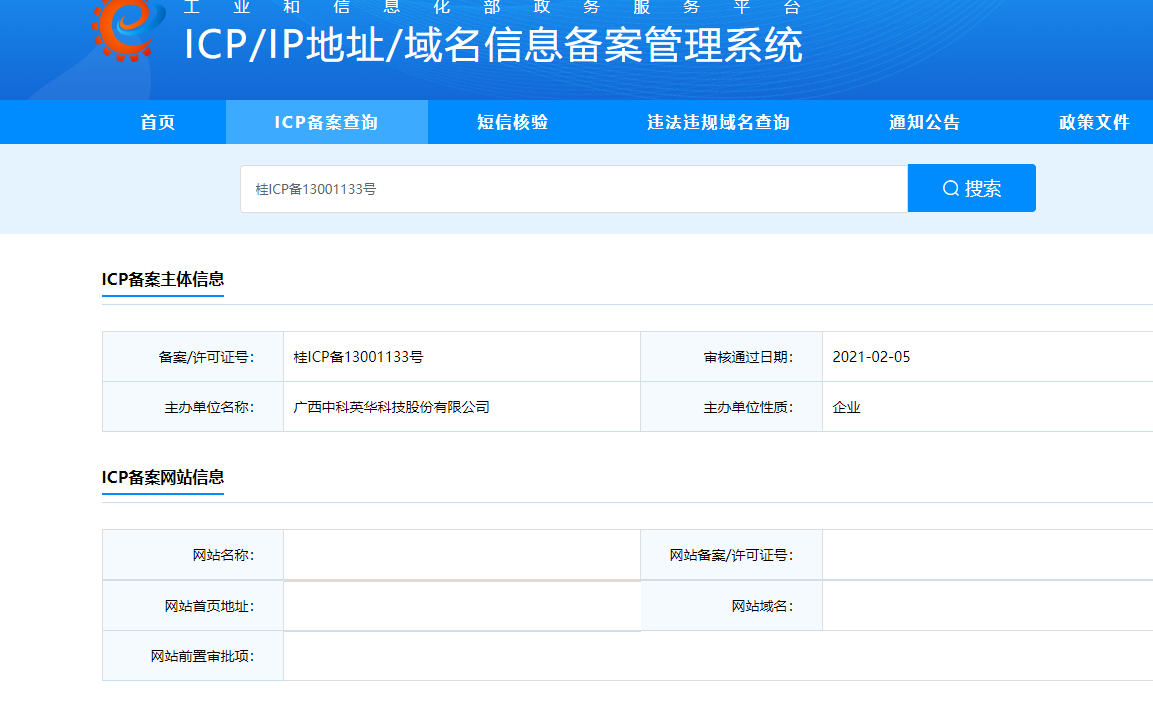The image size is (1153, 719).
Task: Go to the 首页 tab
Action: click(x=158, y=122)
